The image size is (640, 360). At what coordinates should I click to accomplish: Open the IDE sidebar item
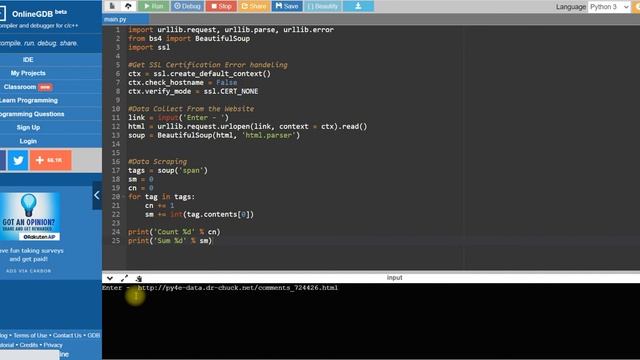click(x=28, y=60)
